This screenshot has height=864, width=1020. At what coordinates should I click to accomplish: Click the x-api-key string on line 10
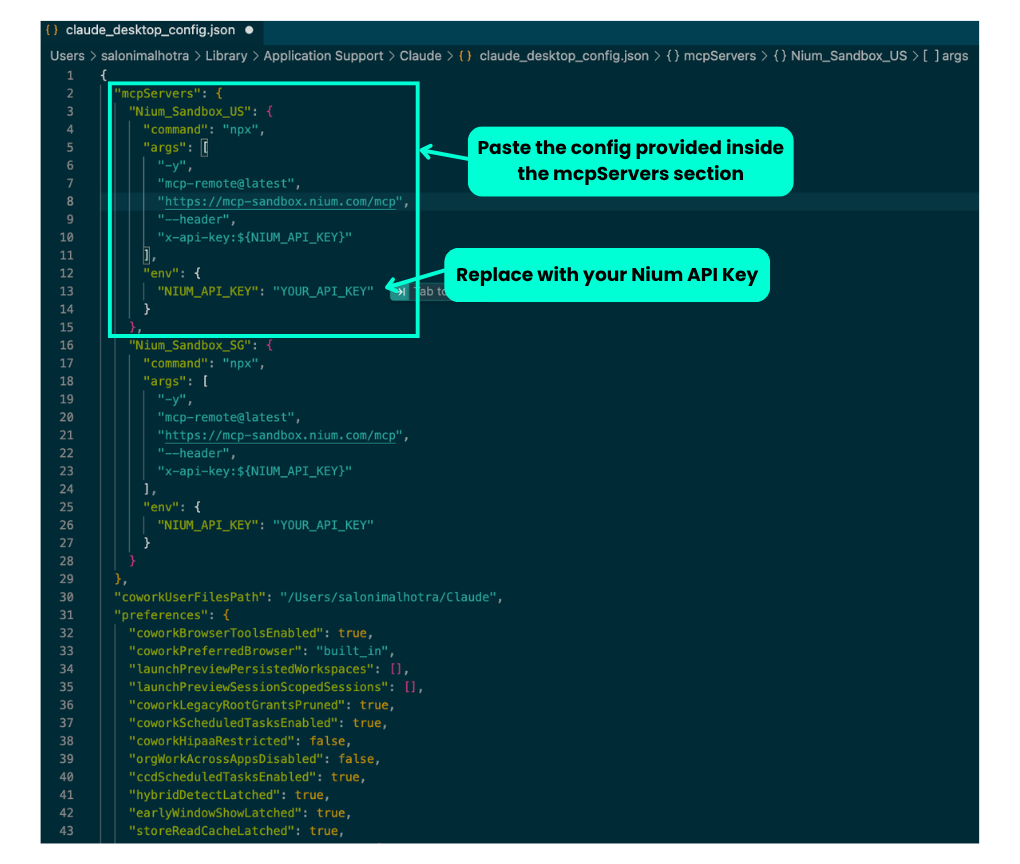[254, 237]
